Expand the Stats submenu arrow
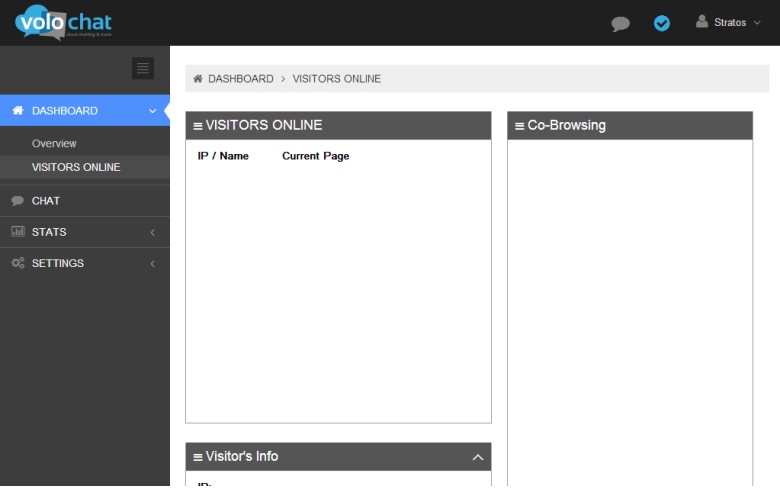Screen dimensions: 780x495 tap(152, 232)
